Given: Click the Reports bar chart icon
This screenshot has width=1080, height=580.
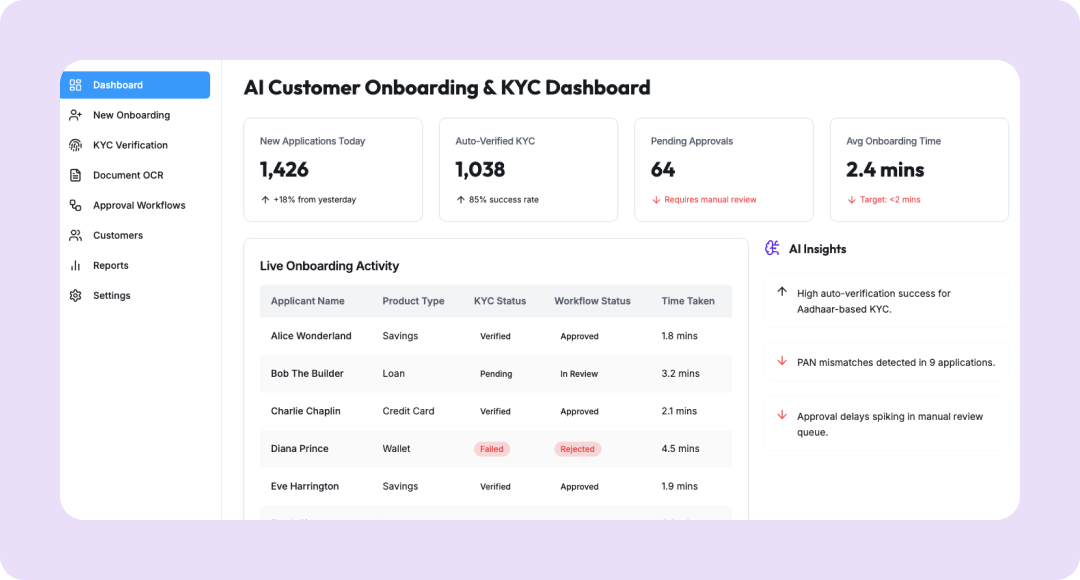Looking at the screenshot, I should pos(75,265).
